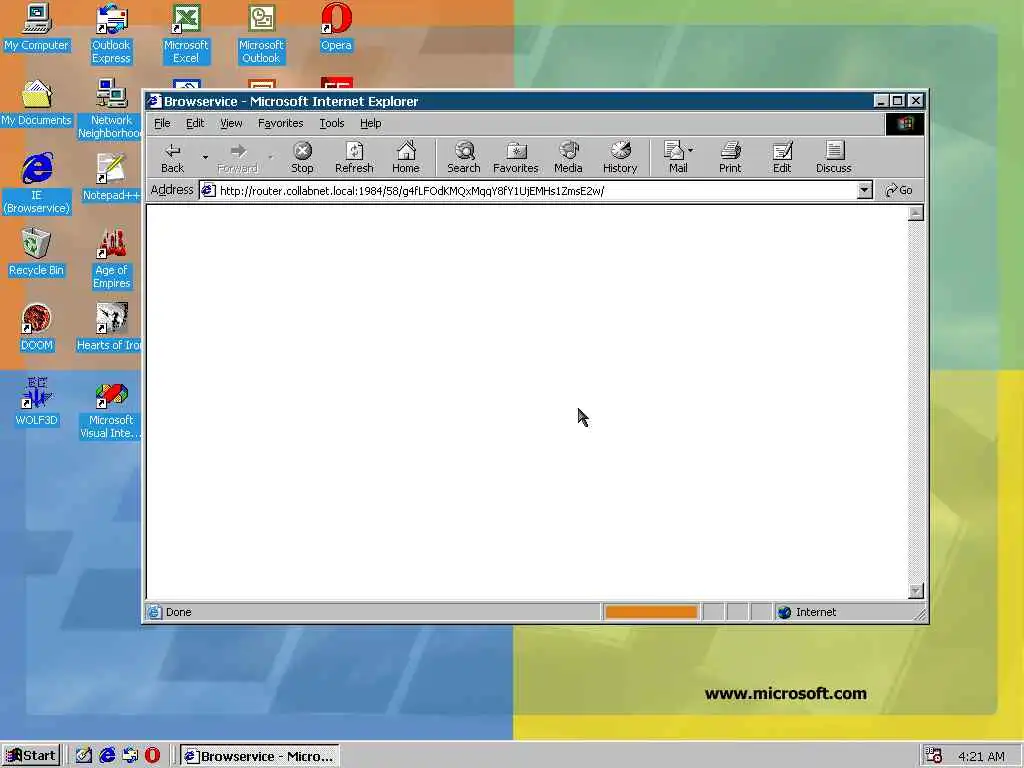Screen dimensions: 1024x768
Task: Open the Favorites toolbar button
Action: 516,158
